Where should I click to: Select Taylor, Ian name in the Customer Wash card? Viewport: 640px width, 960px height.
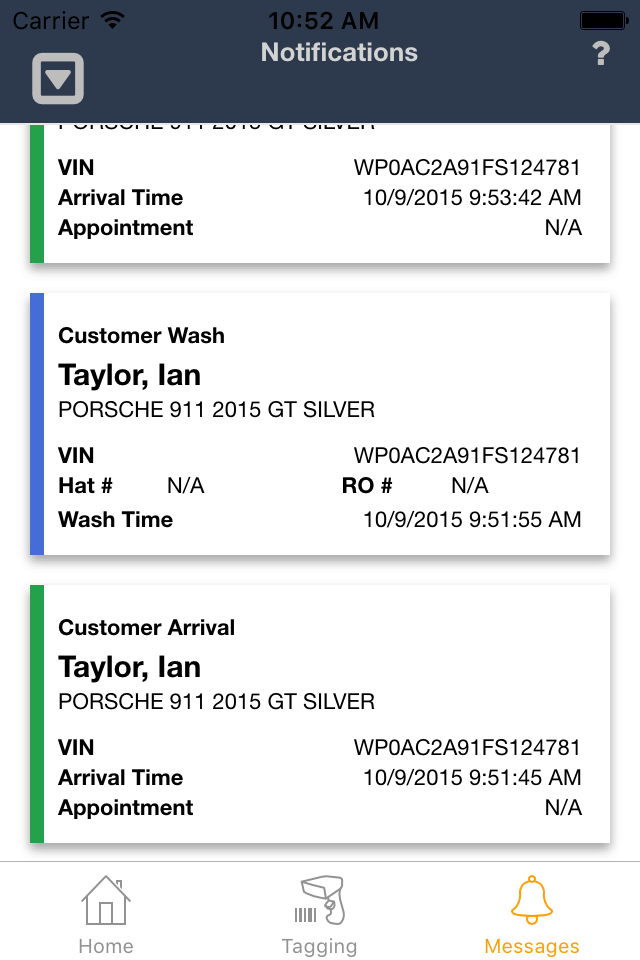point(130,375)
